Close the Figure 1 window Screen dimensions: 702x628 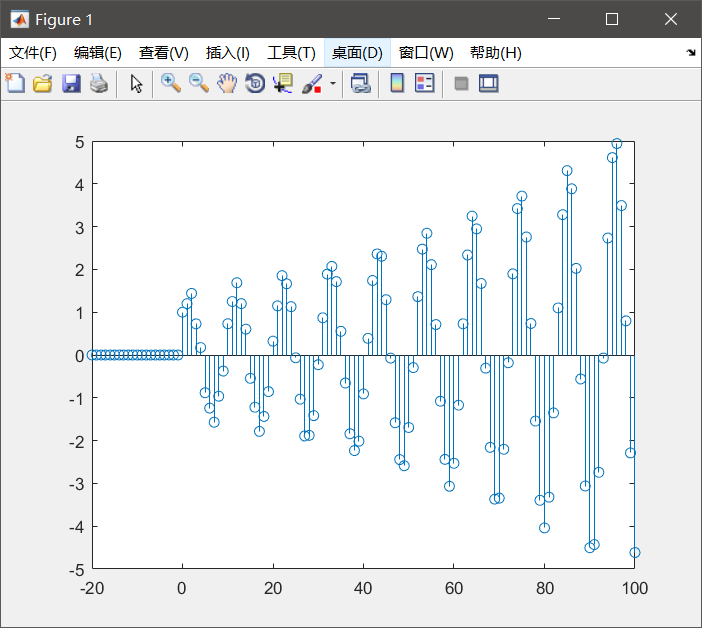[x=671, y=19]
